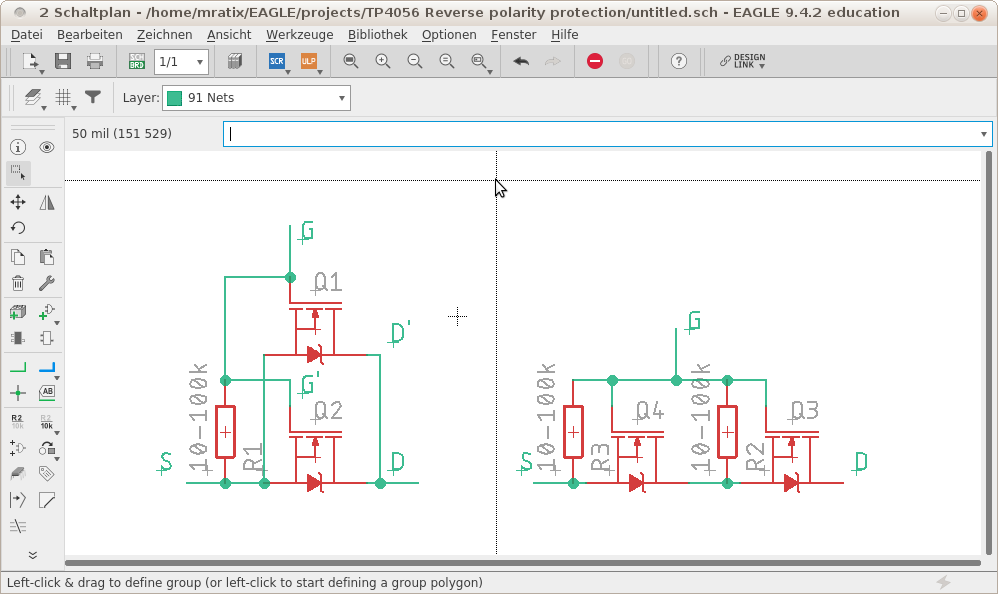Print the schematic using the printer icon
This screenshot has height=594, width=998.
coord(95,61)
